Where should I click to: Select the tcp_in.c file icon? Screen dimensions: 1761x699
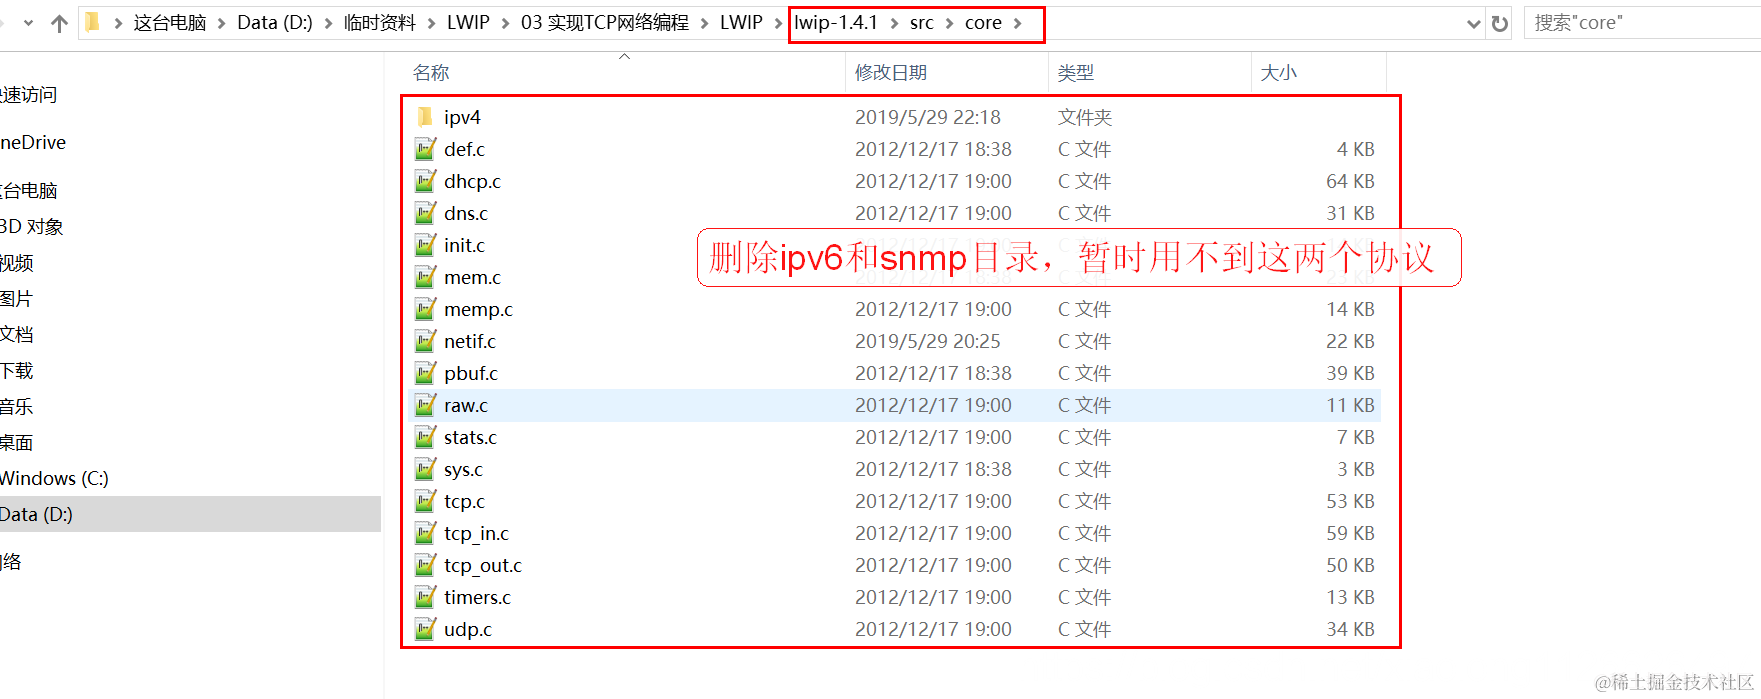(x=425, y=533)
